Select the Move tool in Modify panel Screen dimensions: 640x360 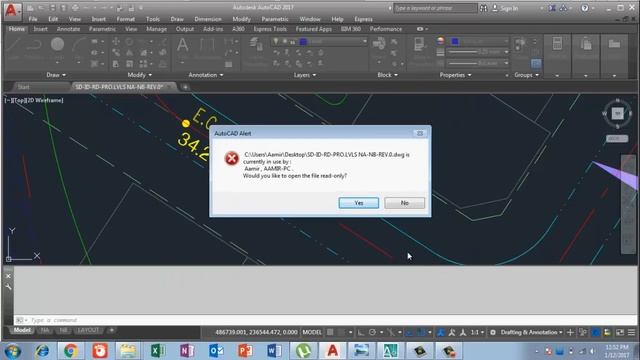(x=116, y=41)
